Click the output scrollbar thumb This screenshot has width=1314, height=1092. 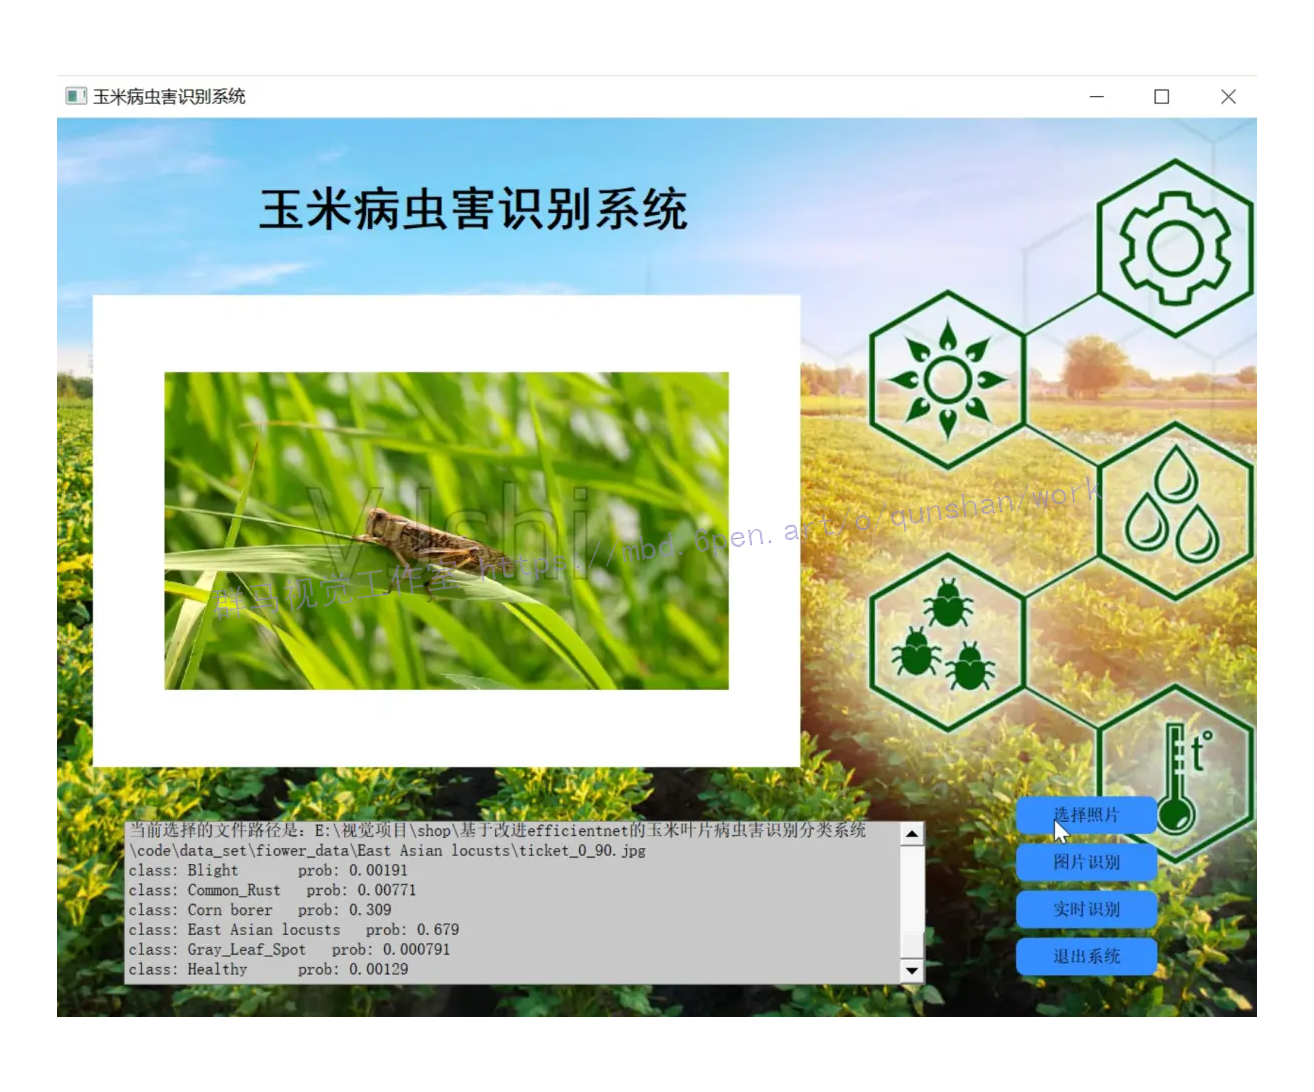click(912, 944)
